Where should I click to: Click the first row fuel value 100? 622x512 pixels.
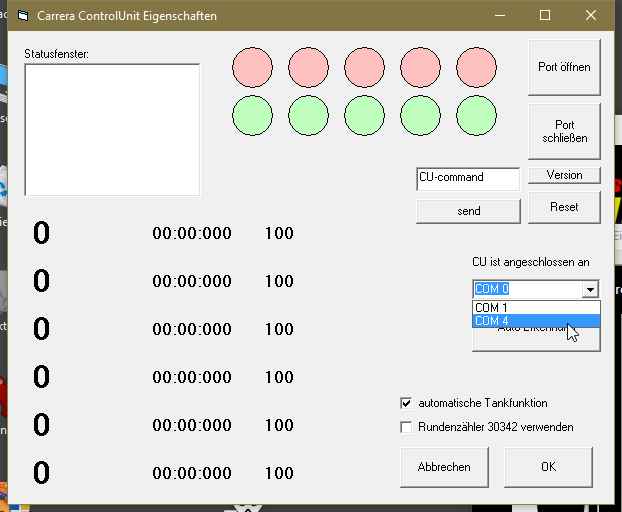(x=279, y=233)
